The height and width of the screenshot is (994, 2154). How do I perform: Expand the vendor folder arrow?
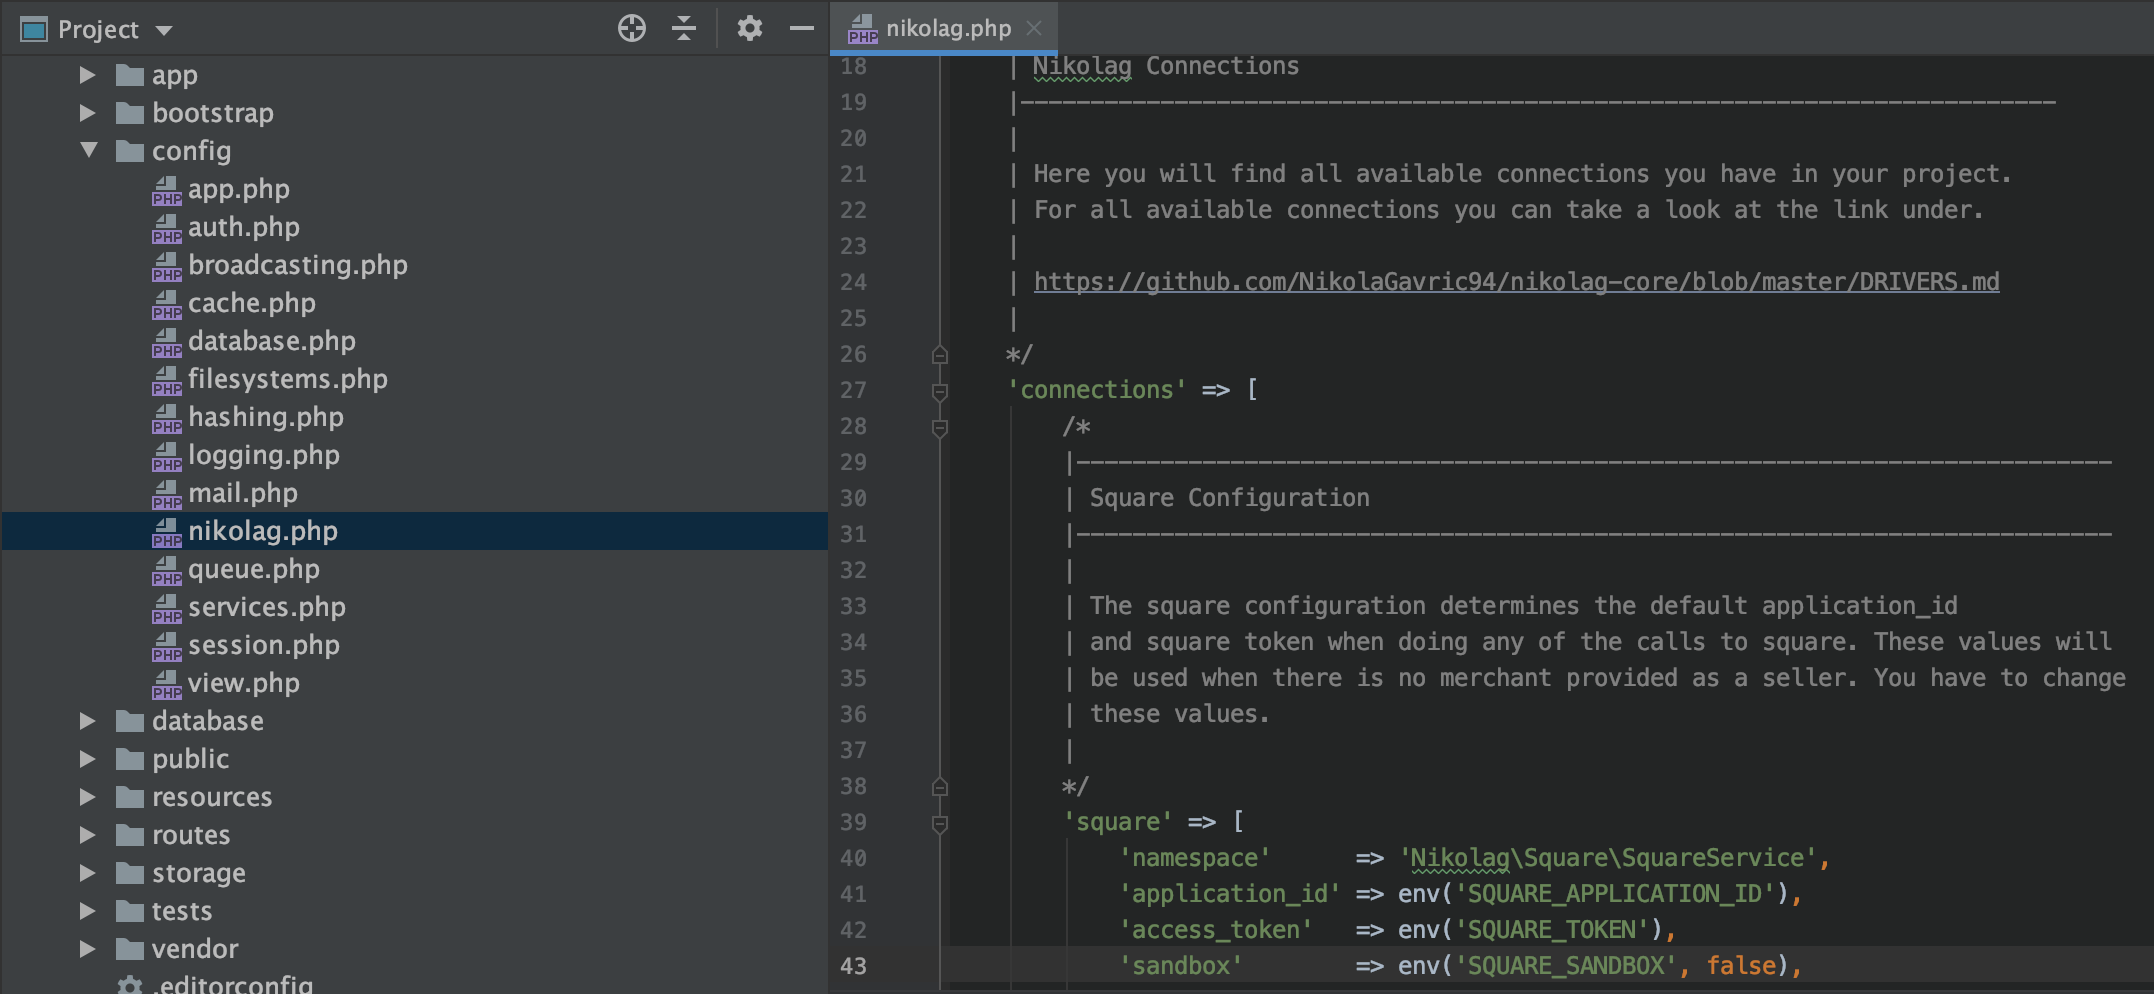(88, 949)
